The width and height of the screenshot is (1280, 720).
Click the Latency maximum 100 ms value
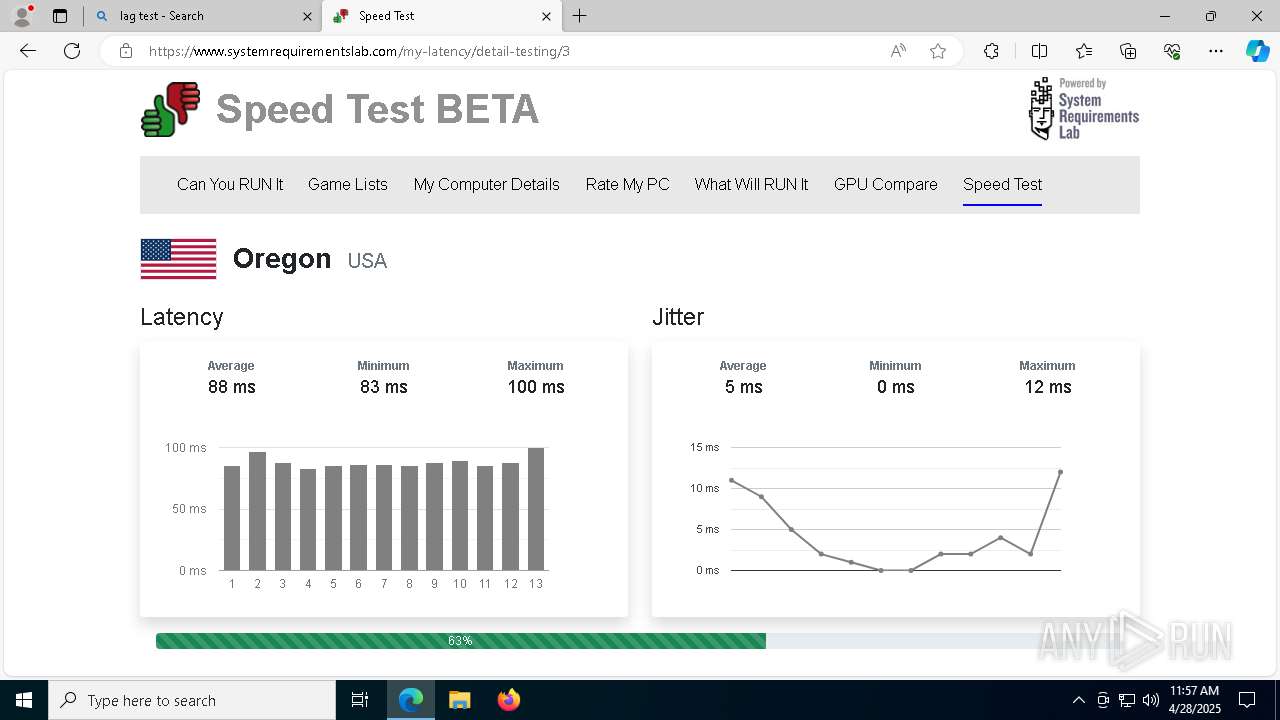tap(536, 387)
